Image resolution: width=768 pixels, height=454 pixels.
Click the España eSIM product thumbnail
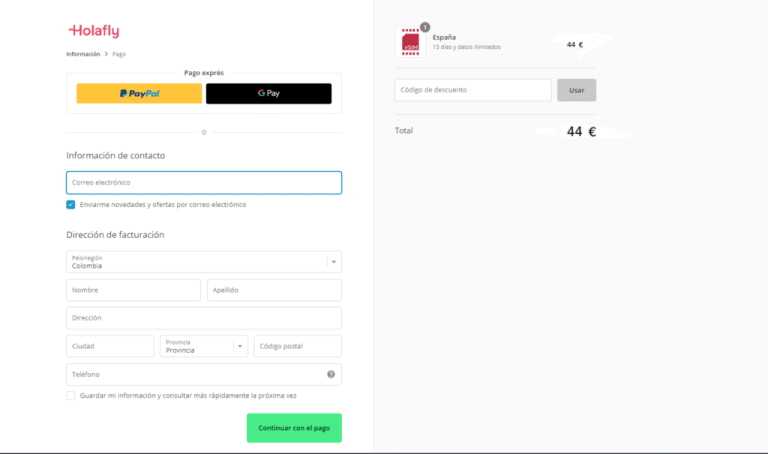pos(410,42)
